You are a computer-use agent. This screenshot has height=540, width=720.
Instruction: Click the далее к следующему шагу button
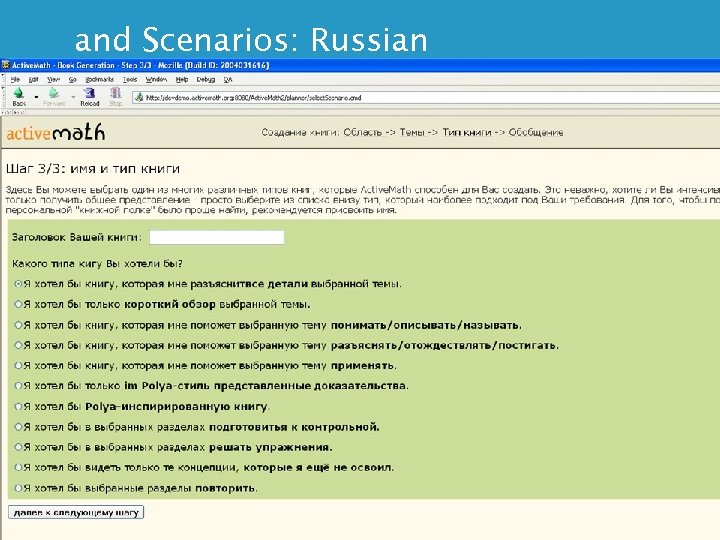[76, 512]
